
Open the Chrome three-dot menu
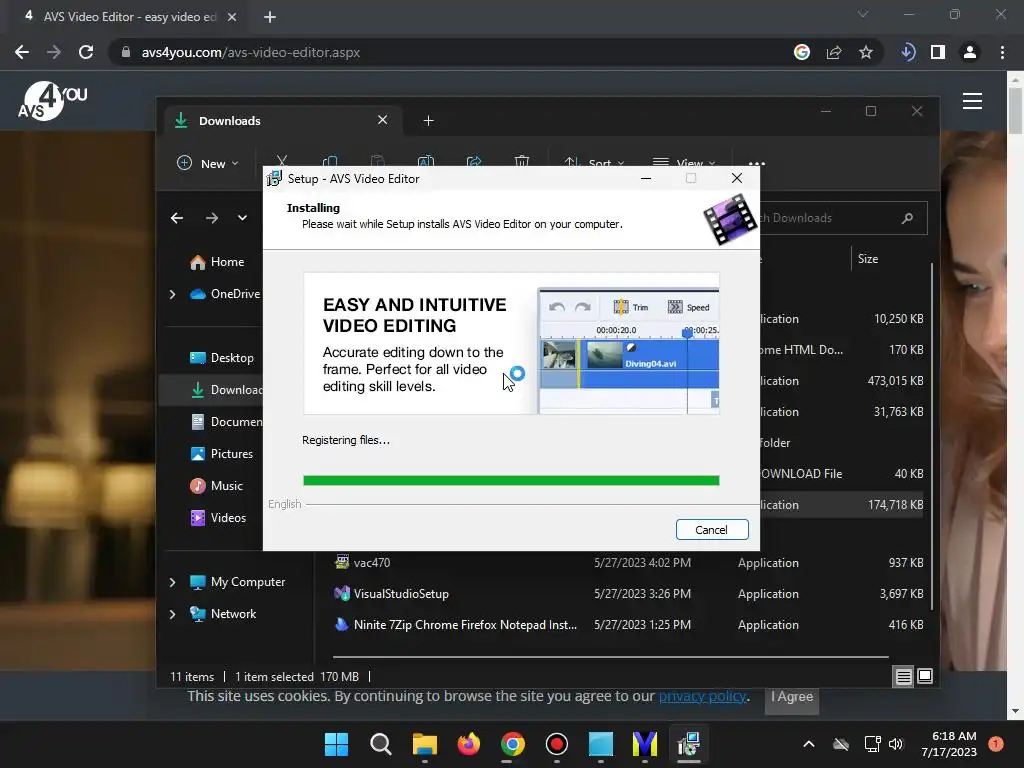tap(1002, 52)
